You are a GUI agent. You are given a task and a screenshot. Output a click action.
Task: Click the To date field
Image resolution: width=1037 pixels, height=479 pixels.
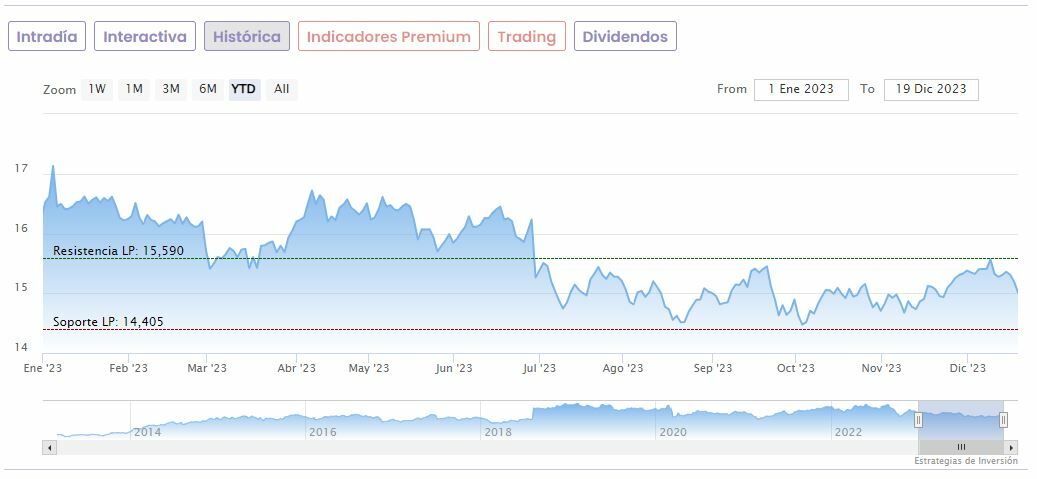pyautogui.click(x=931, y=89)
